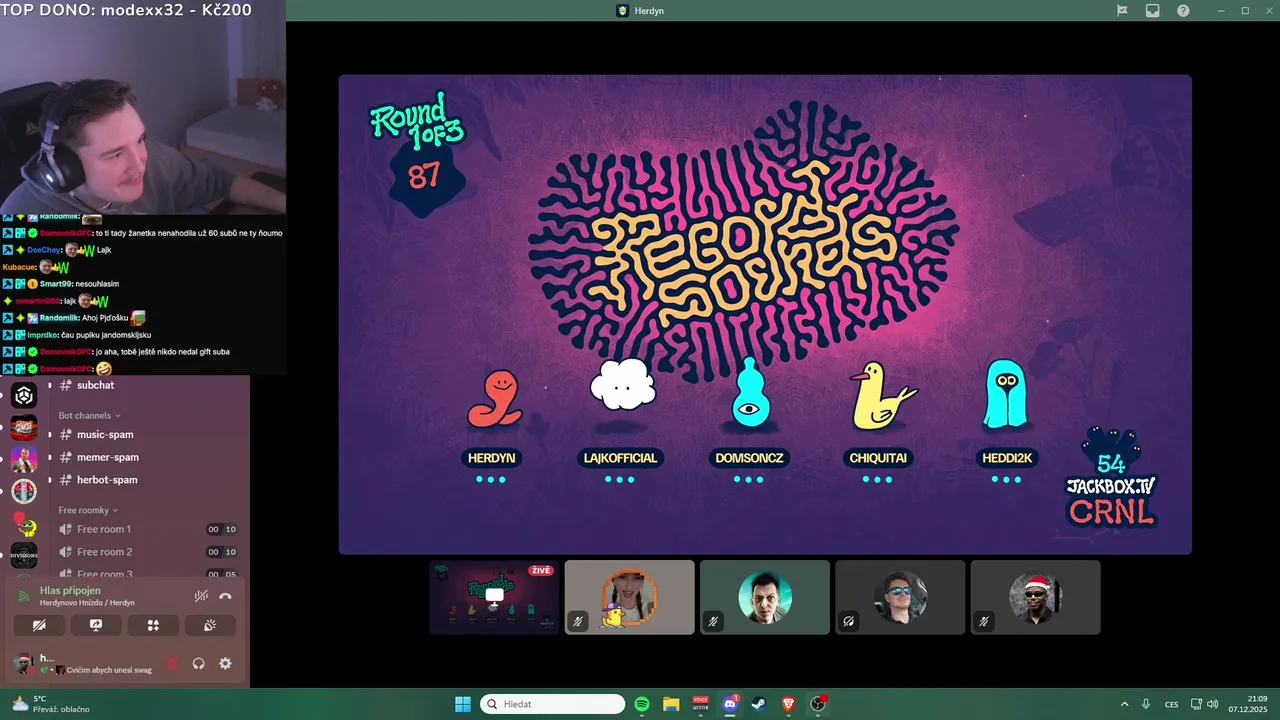Screen dimensions: 1280x720
Task: Click the HERDYN player name label
Action: pyautogui.click(x=491, y=458)
